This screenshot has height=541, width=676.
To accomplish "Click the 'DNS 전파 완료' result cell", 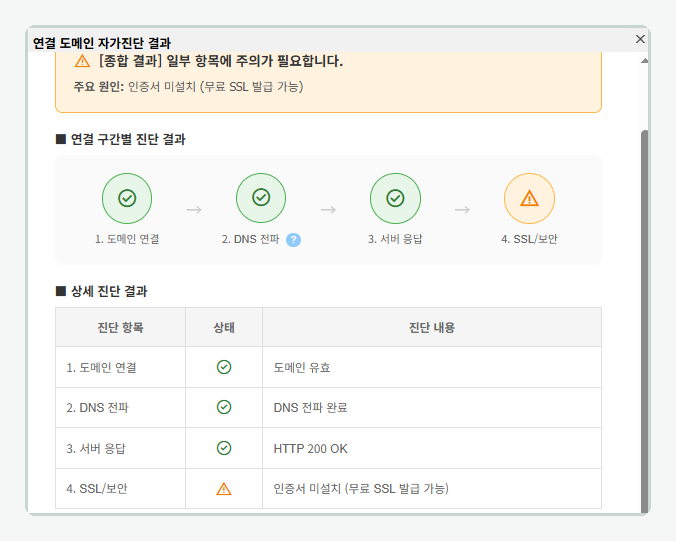I will click(432, 407).
